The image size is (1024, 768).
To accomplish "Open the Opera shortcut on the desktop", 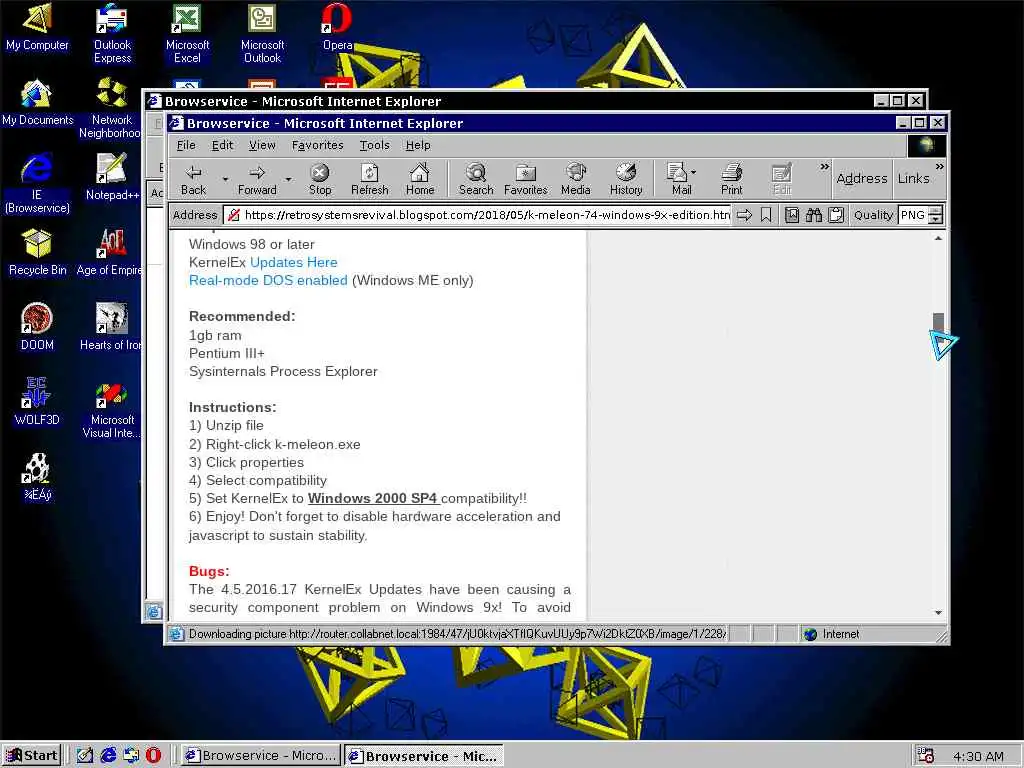I will 337,27.
